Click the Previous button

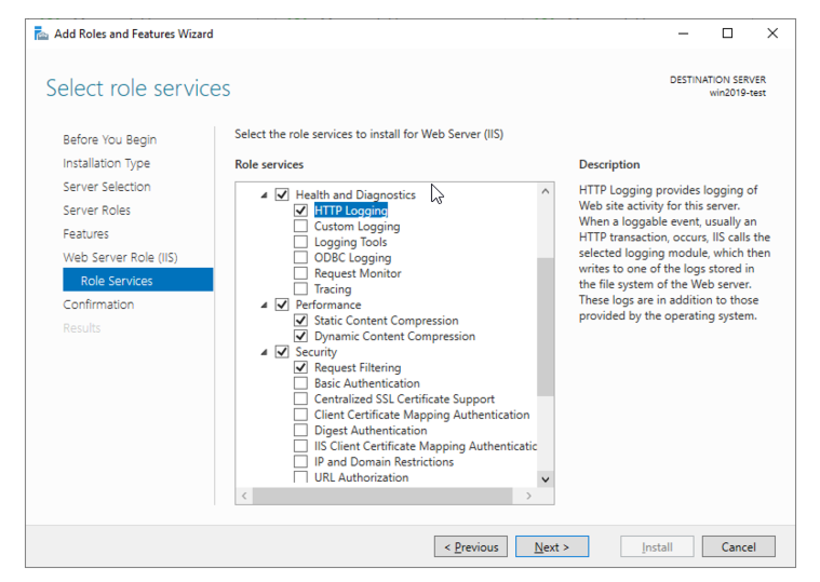pos(471,546)
